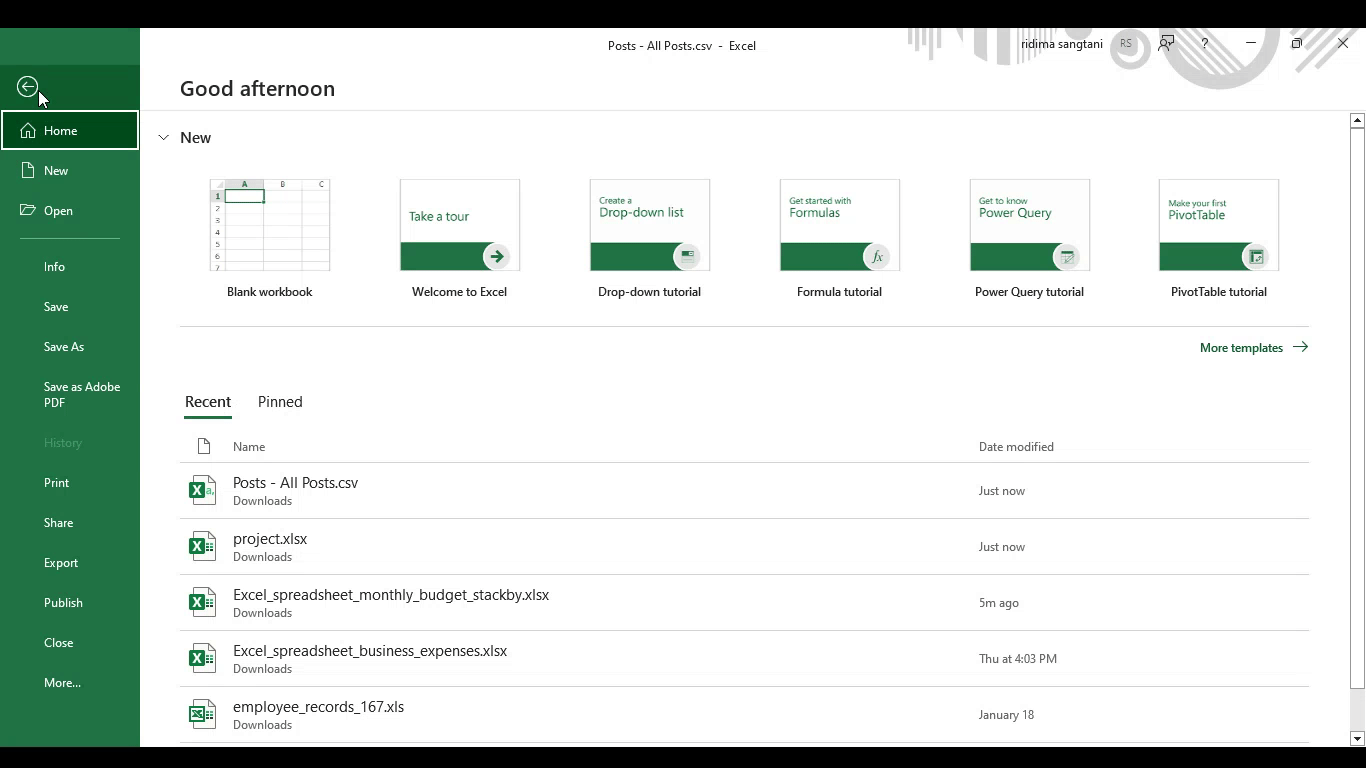
Task: Go back using the circled arrow
Action: point(27,87)
